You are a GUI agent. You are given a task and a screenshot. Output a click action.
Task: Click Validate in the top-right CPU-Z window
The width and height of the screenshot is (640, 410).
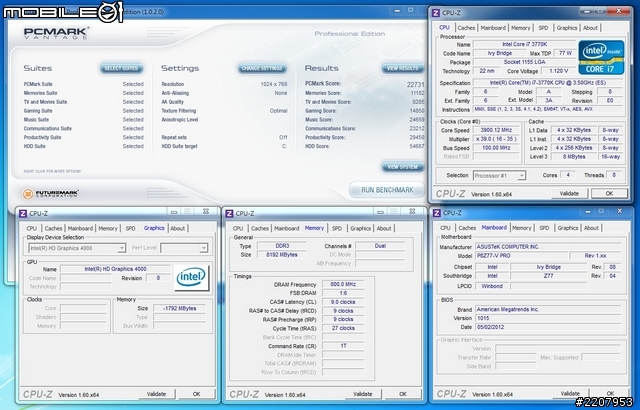tap(569, 194)
